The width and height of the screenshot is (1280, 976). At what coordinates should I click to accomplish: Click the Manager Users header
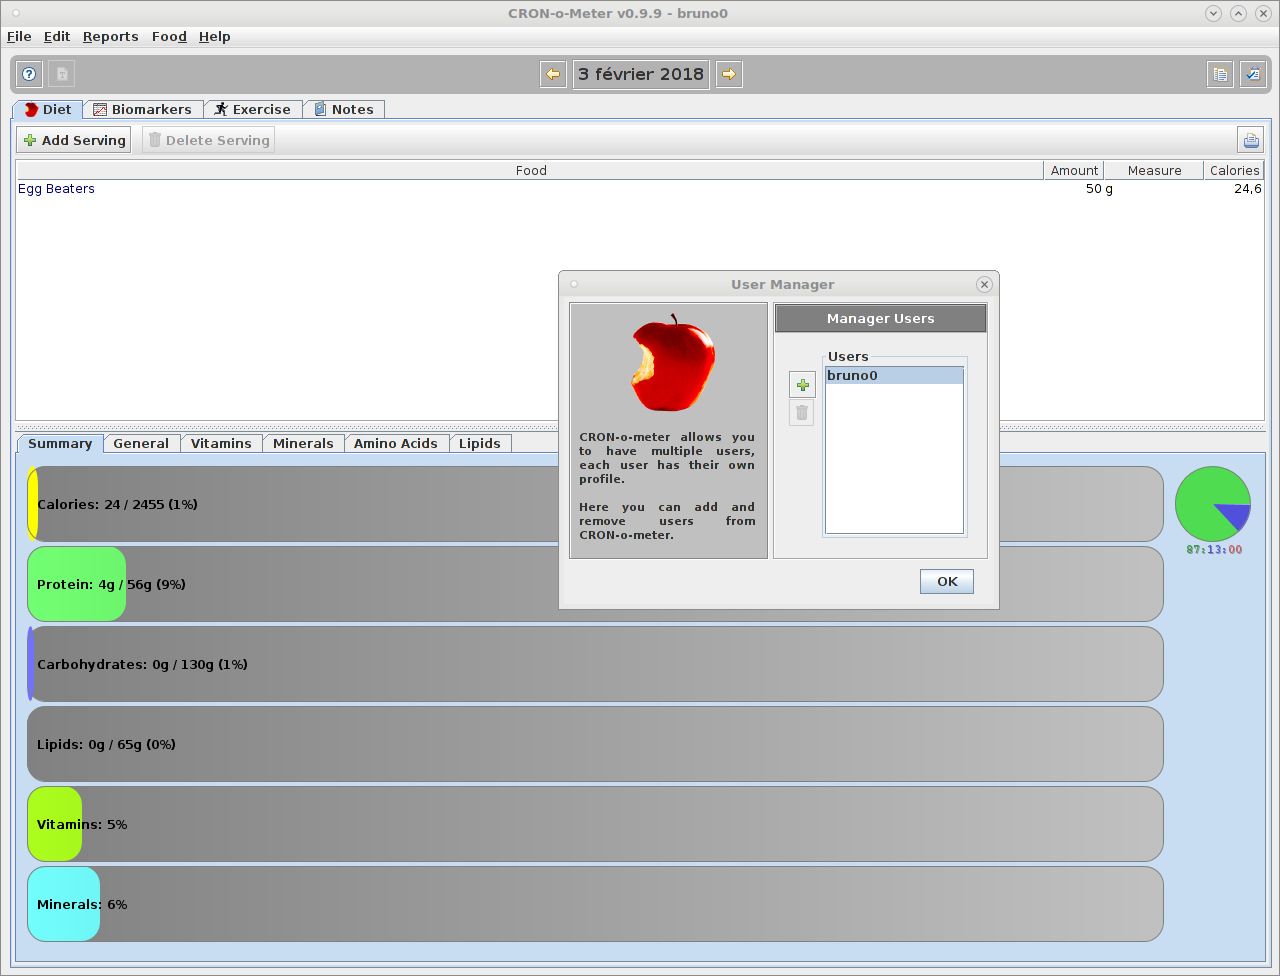point(880,319)
